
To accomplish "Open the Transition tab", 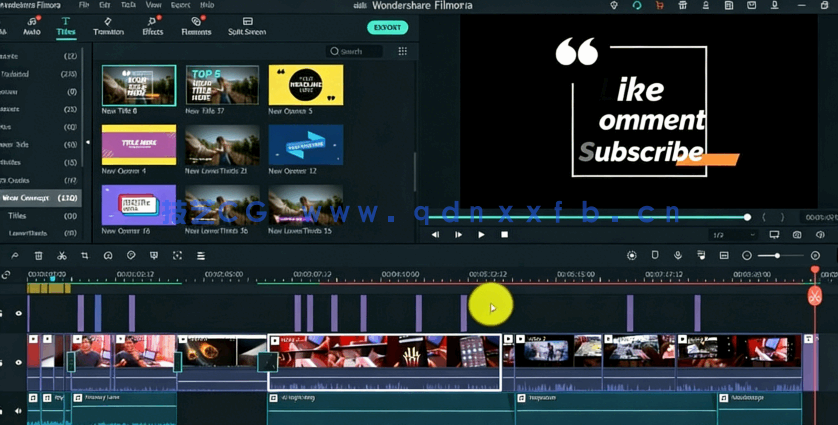I will (x=108, y=26).
